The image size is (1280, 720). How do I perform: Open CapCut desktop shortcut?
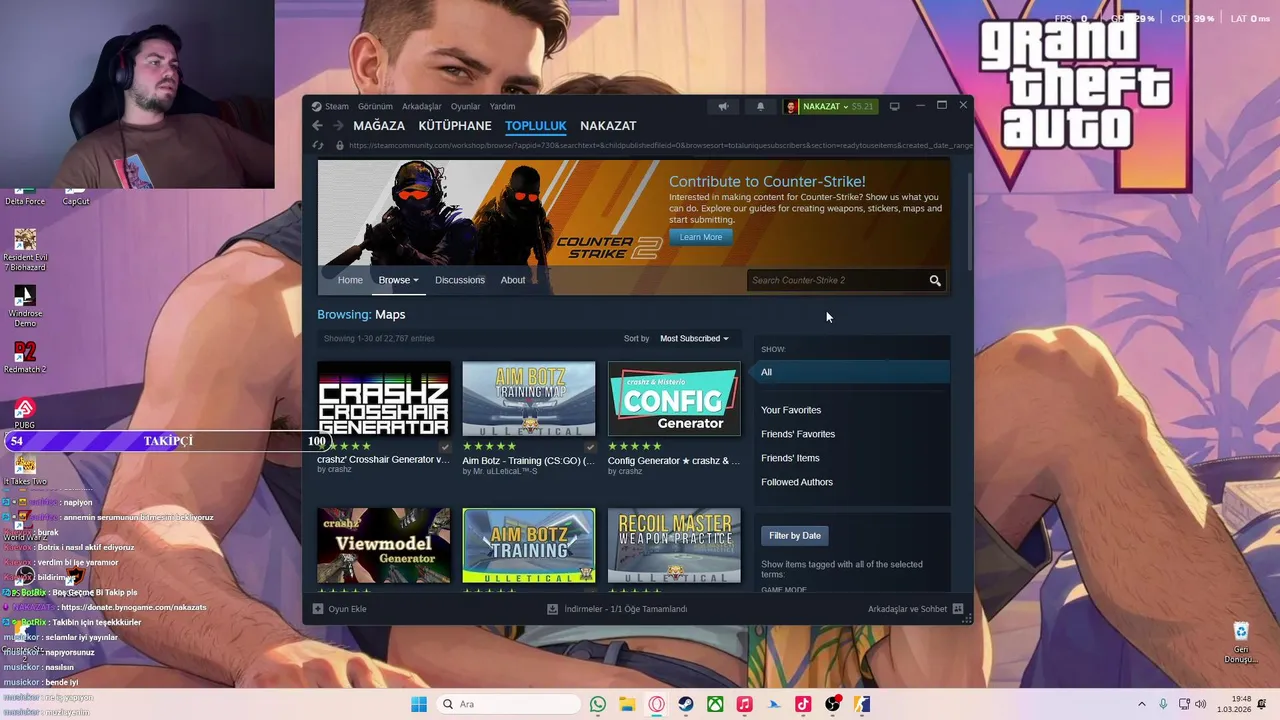[76, 196]
